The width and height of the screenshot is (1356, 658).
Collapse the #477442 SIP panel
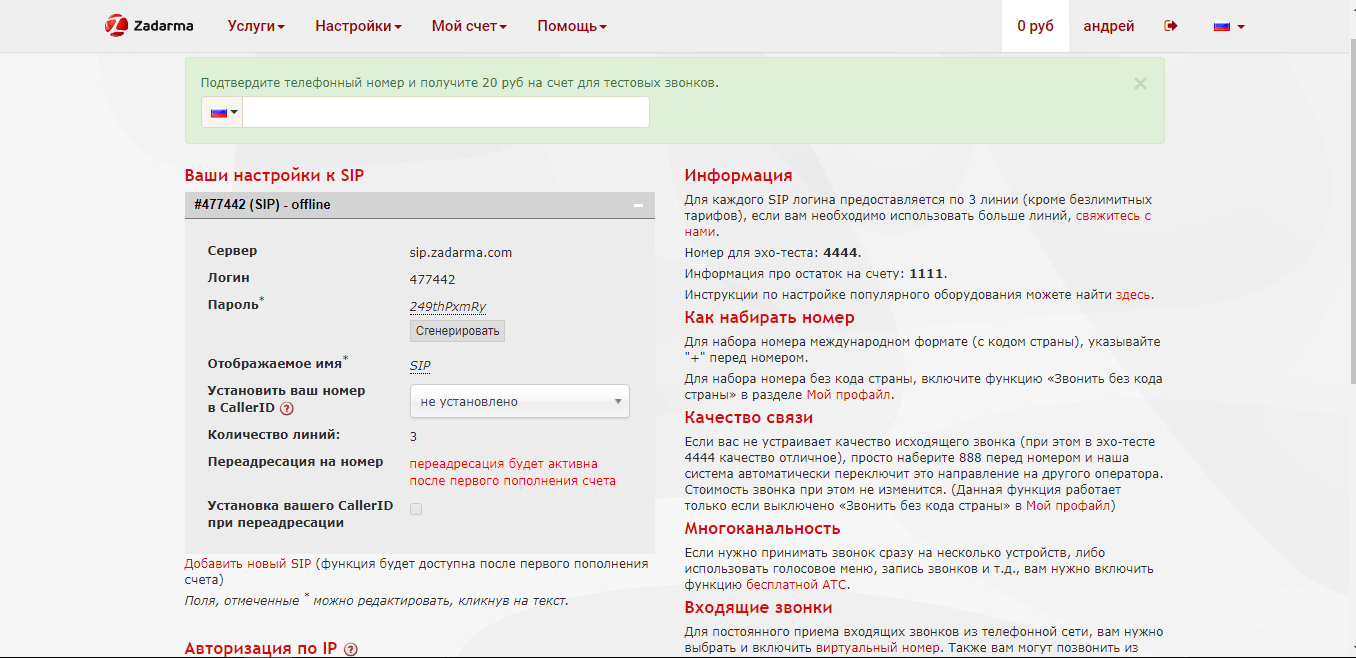pos(638,205)
